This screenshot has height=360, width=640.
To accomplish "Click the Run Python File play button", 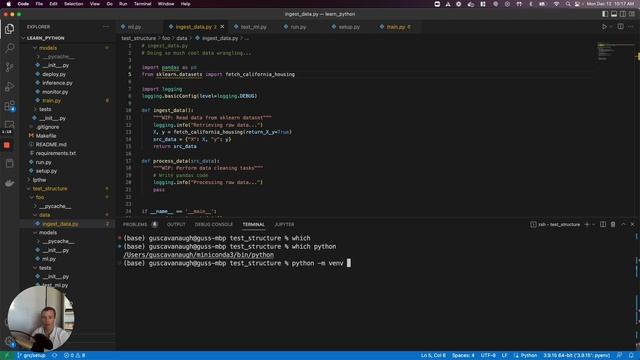I will (604, 27).
